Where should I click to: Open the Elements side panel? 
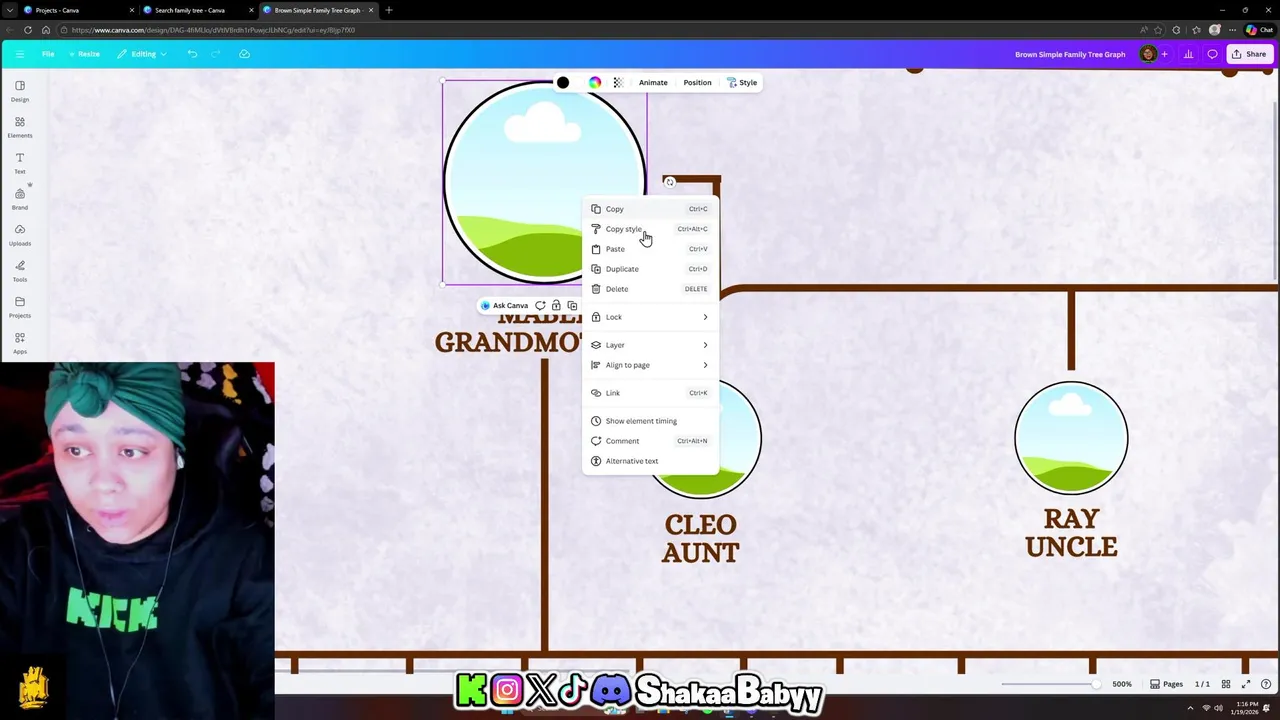pyautogui.click(x=19, y=127)
